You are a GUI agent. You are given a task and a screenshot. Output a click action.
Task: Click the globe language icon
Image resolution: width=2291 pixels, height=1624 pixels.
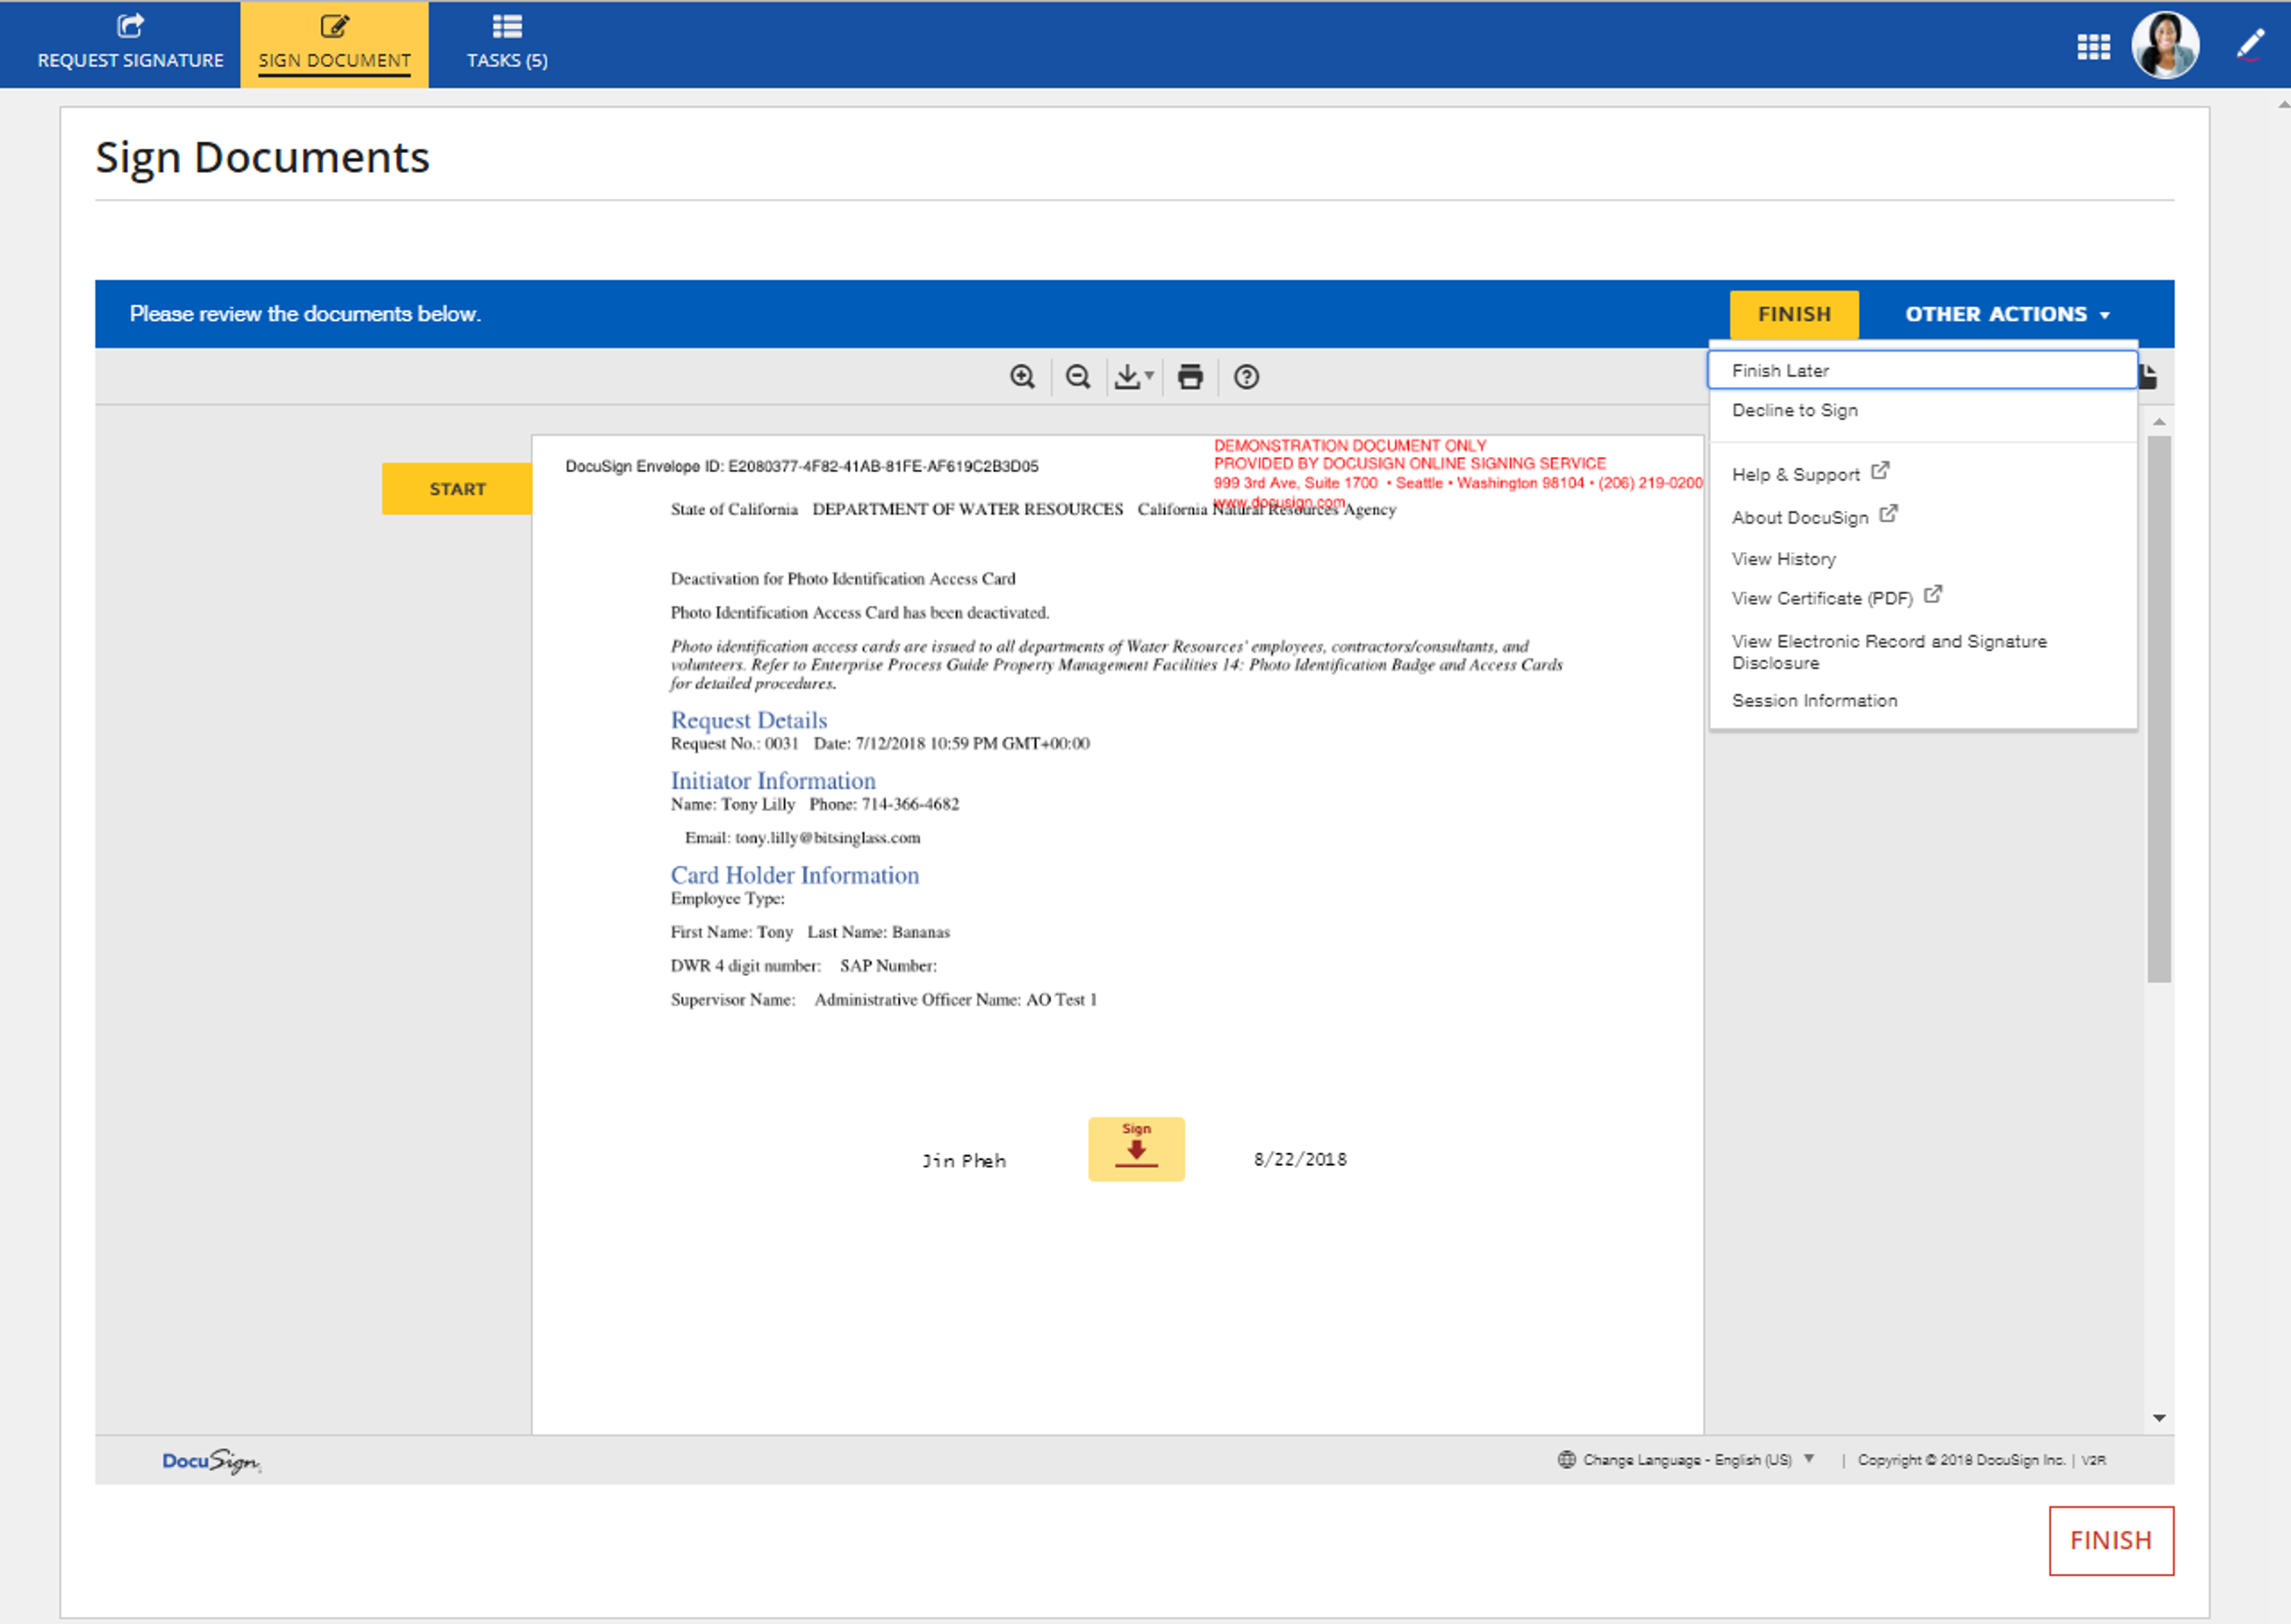[1566, 1460]
